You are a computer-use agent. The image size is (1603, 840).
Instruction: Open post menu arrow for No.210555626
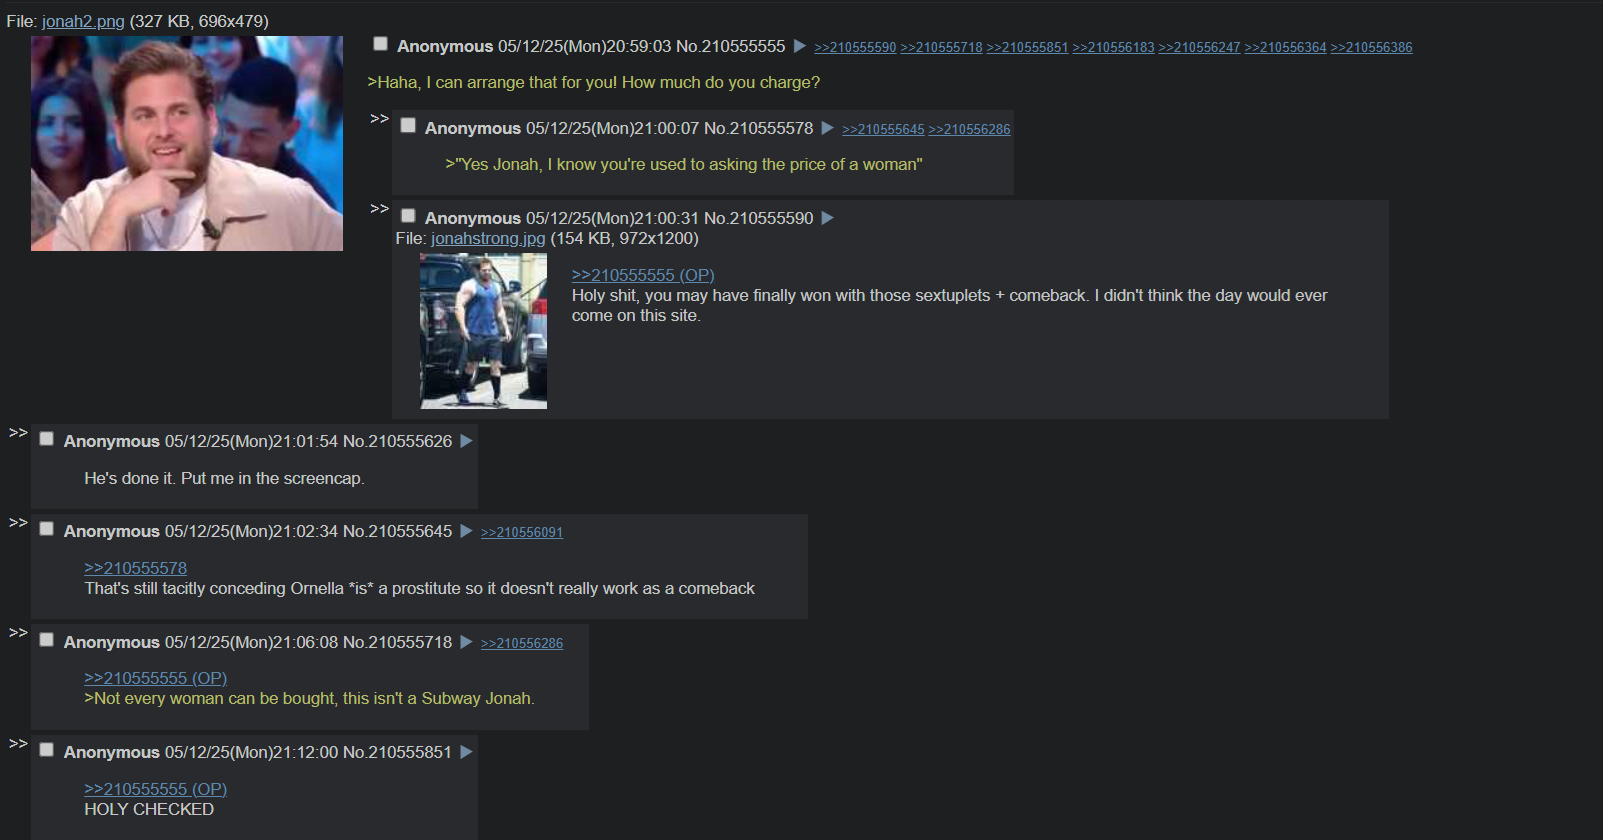click(467, 441)
